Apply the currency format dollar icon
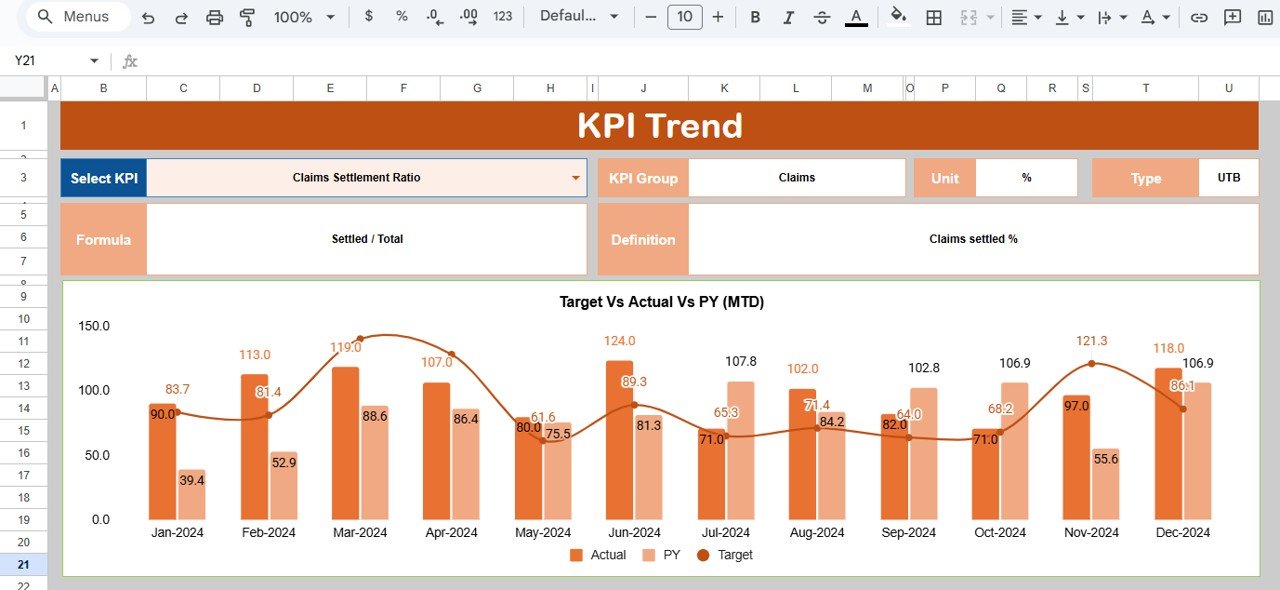1280x590 pixels. (x=369, y=17)
